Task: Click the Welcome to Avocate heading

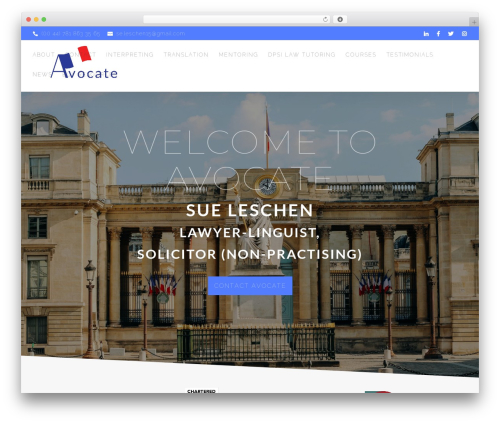Action: 250,161
